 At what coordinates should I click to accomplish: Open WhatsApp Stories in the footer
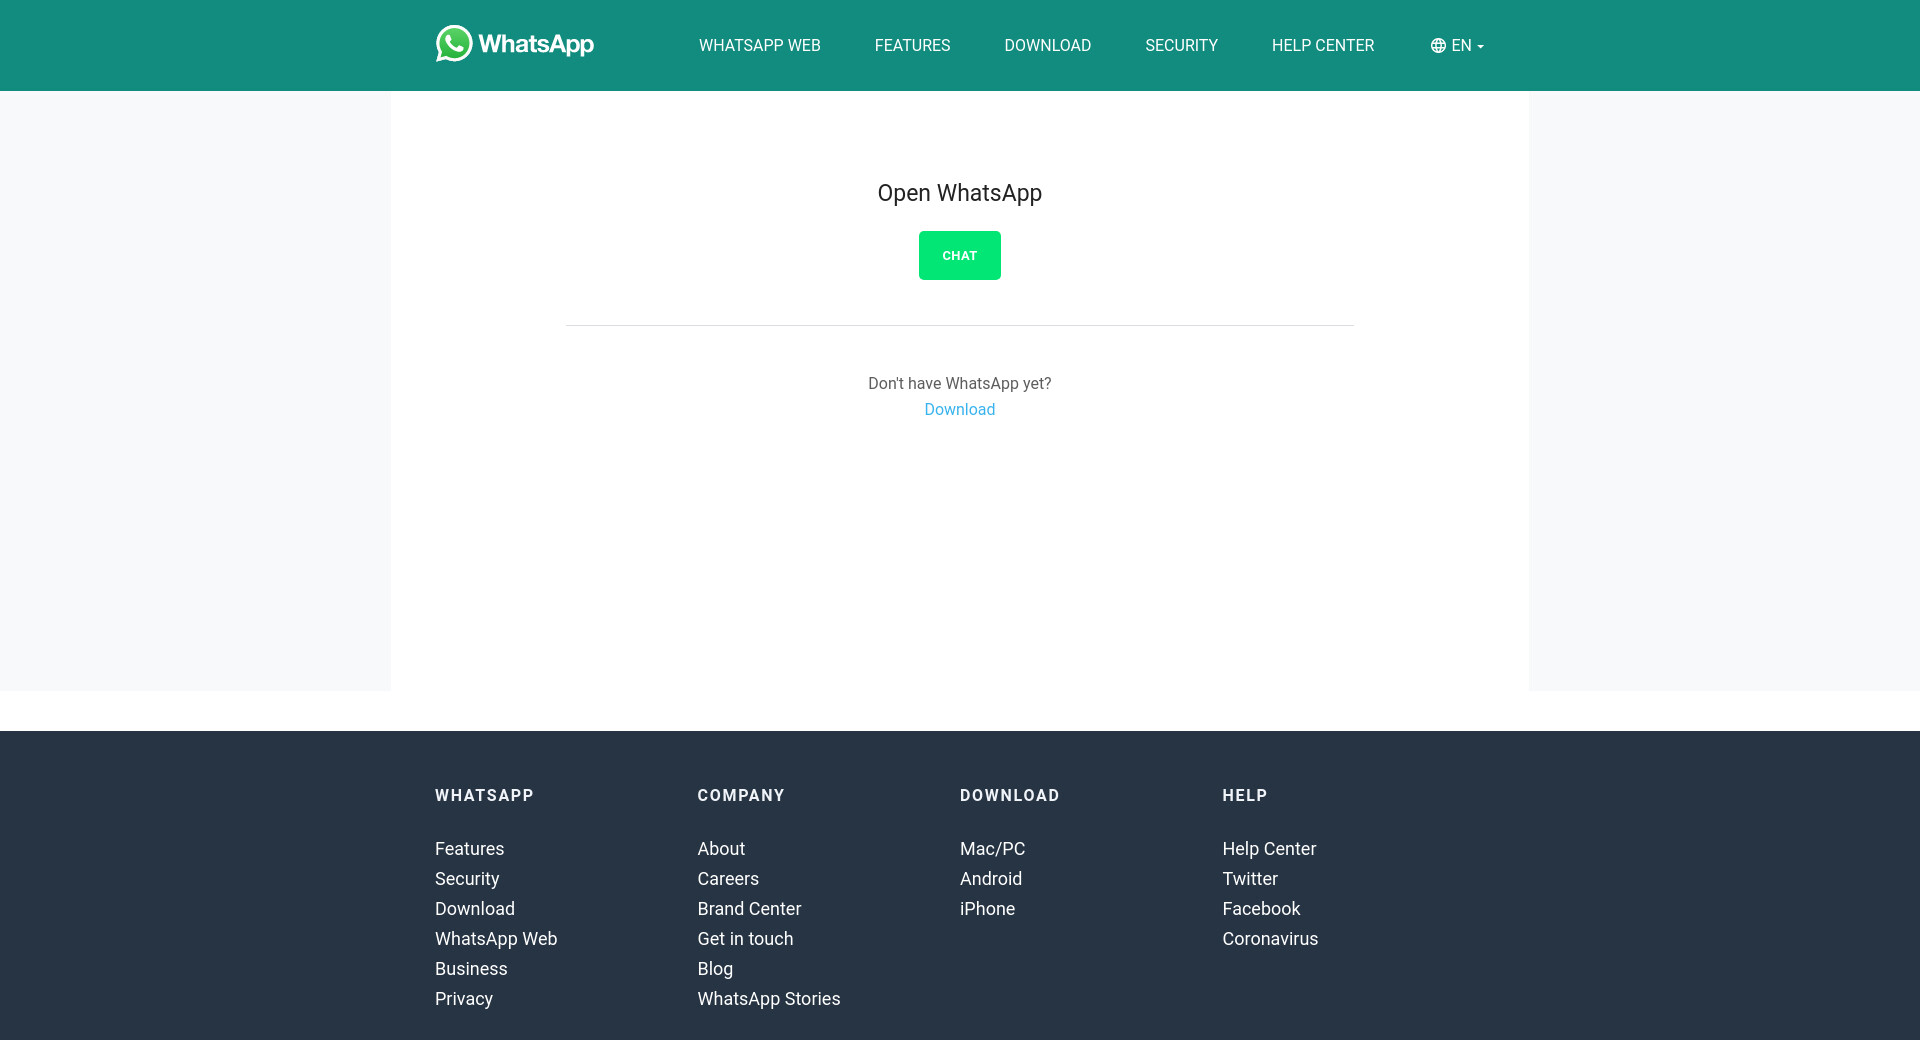point(769,999)
